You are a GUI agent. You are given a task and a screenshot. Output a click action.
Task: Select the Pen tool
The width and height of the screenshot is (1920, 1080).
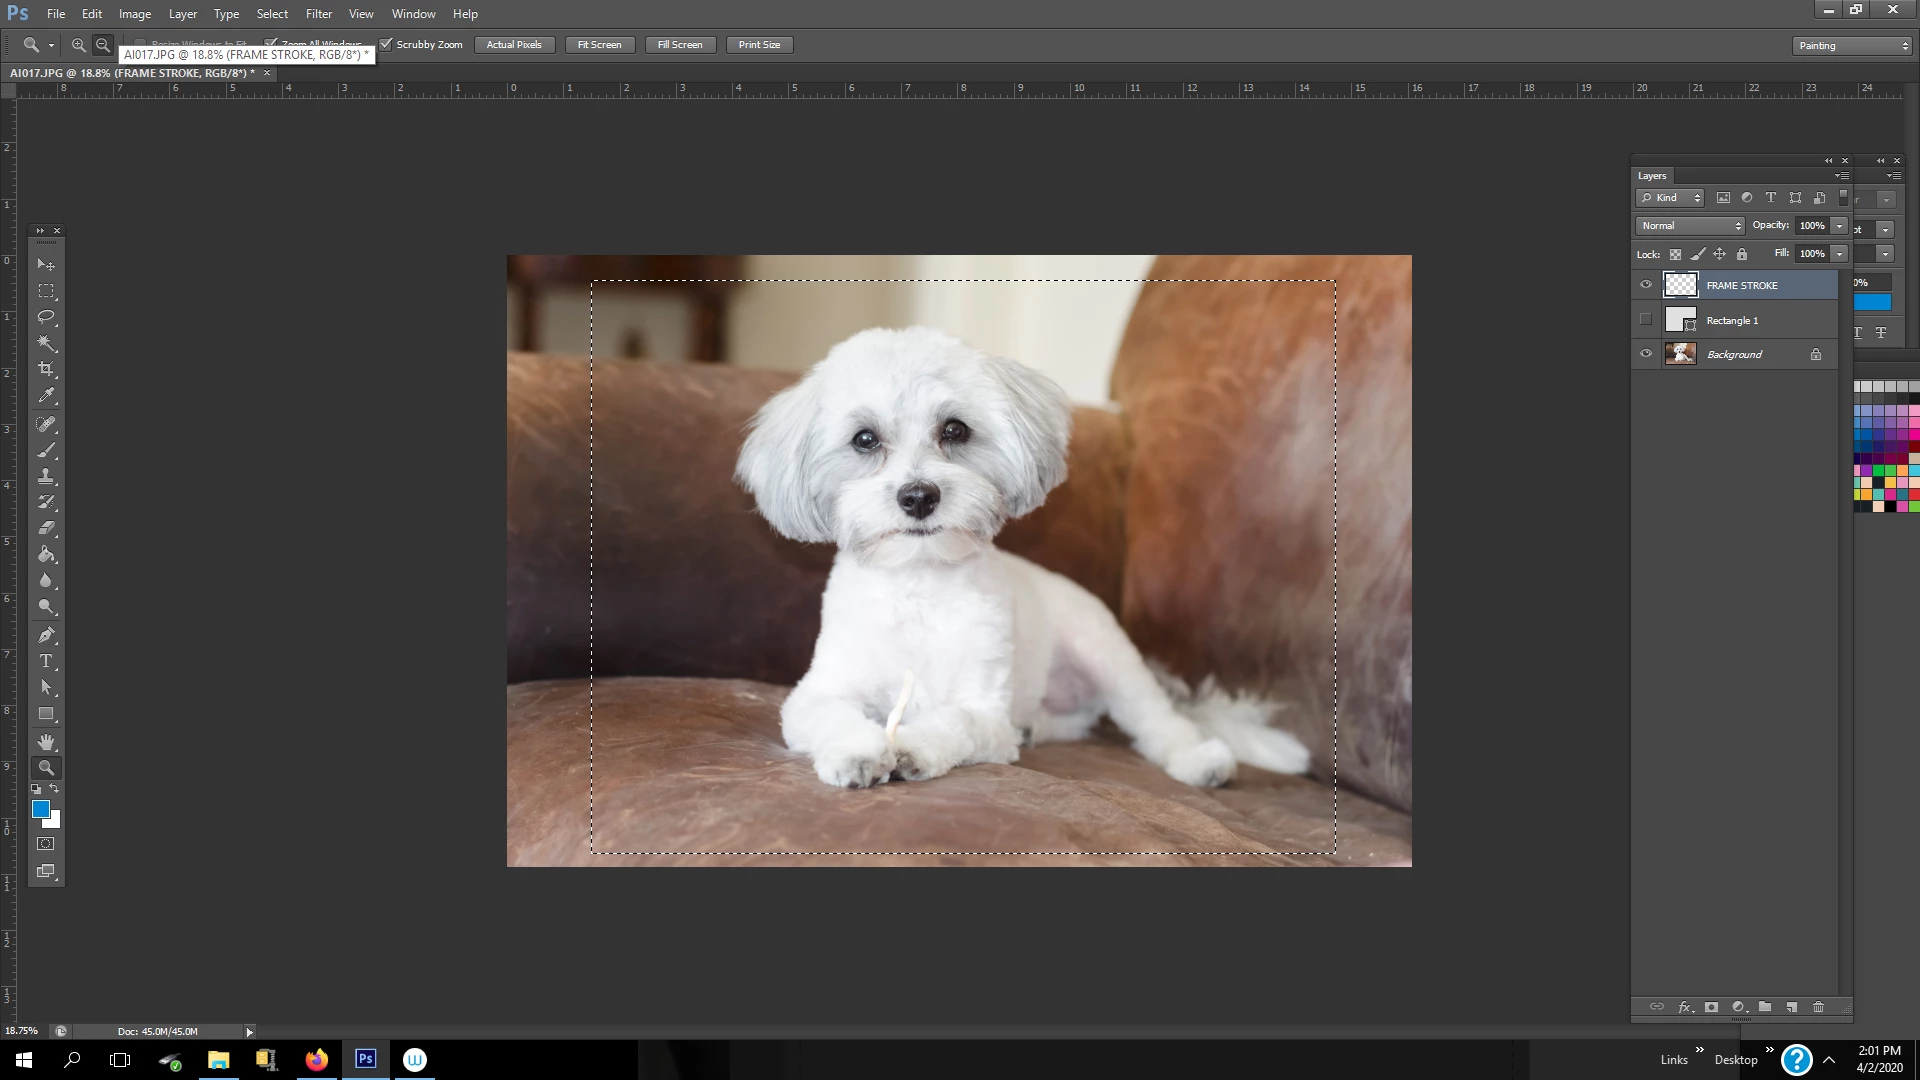pyautogui.click(x=46, y=635)
